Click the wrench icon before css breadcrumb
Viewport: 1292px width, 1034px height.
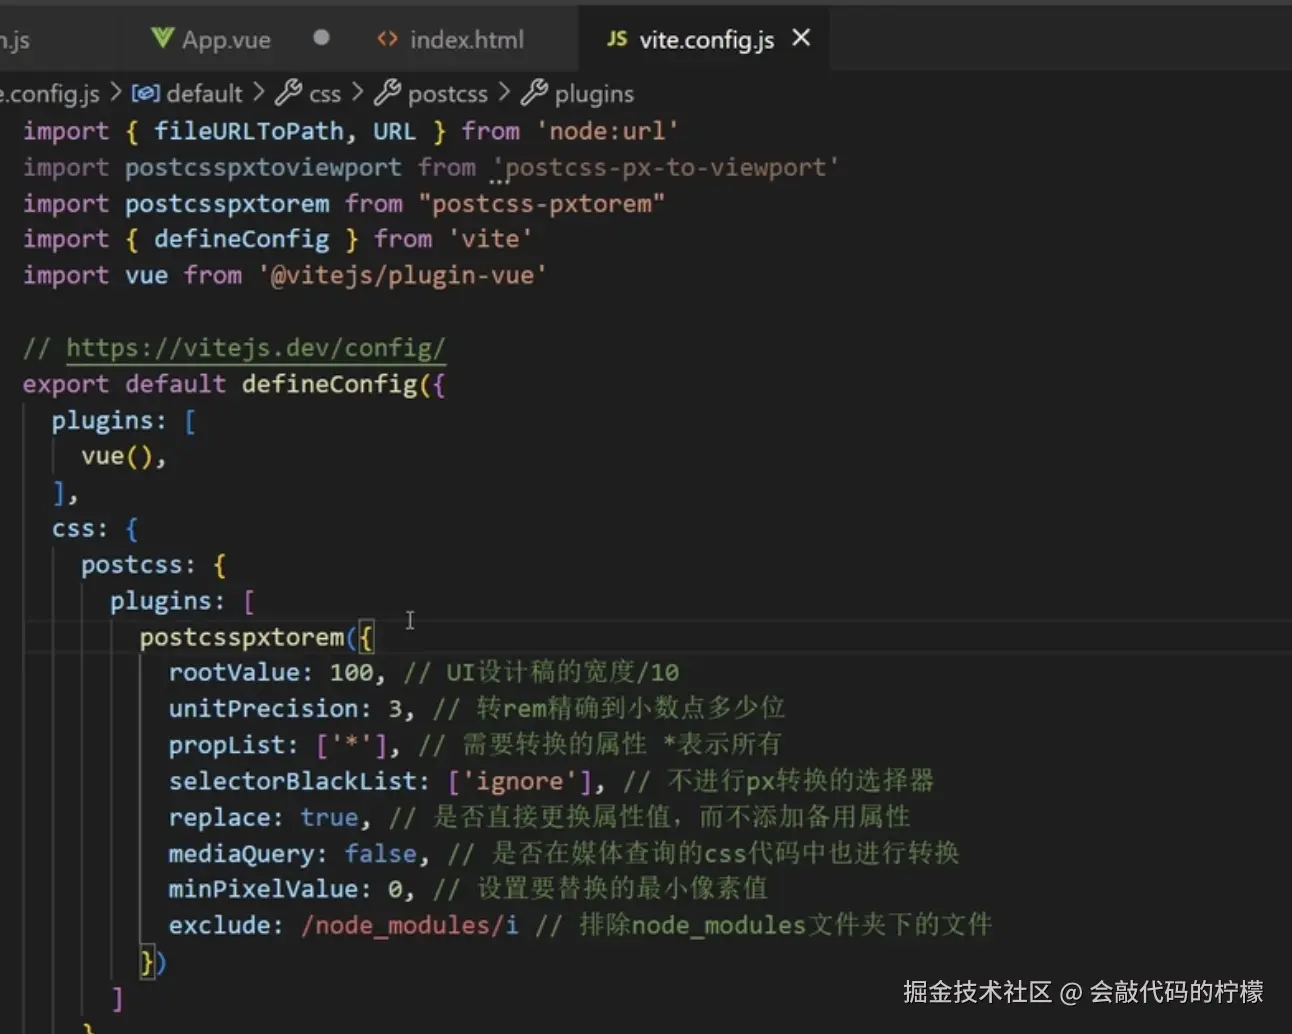(x=288, y=93)
